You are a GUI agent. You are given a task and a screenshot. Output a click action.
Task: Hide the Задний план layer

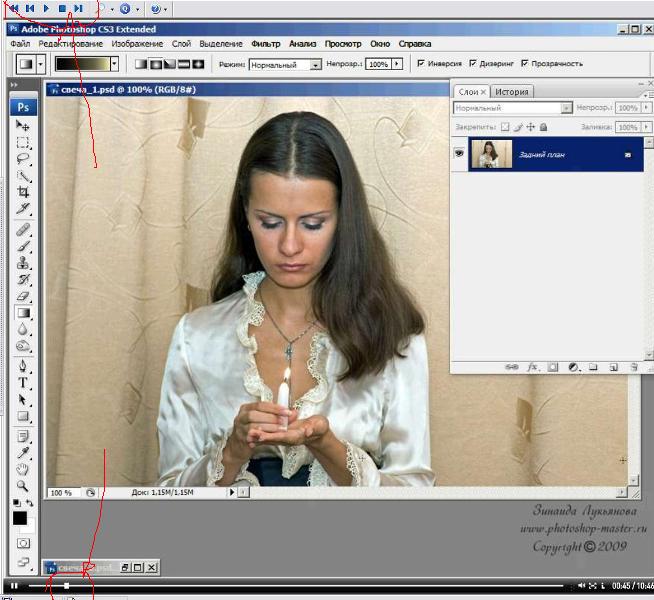tap(459, 153)
